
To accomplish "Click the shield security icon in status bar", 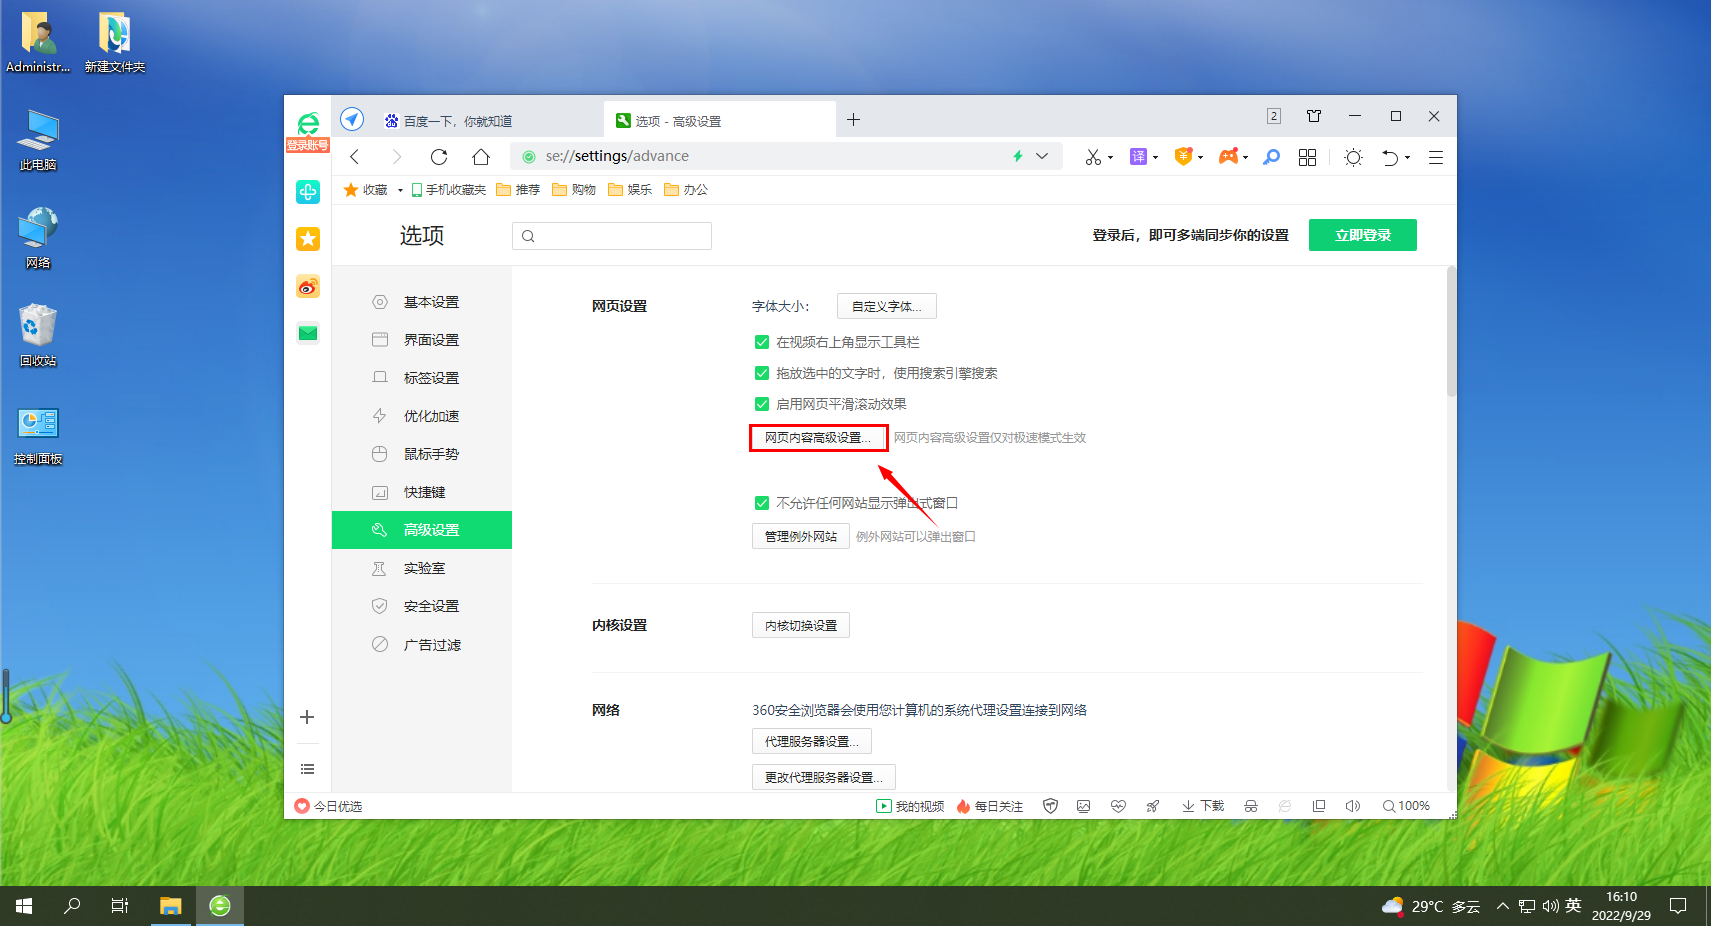I will 1050,806.
